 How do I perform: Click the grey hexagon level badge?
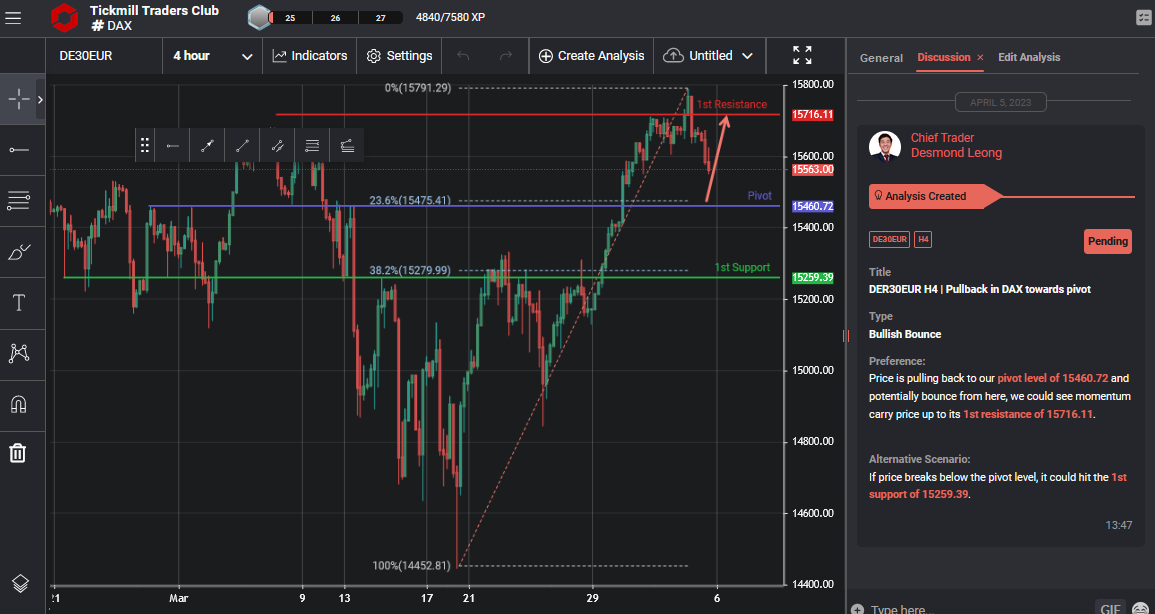[x=259, y=18]
